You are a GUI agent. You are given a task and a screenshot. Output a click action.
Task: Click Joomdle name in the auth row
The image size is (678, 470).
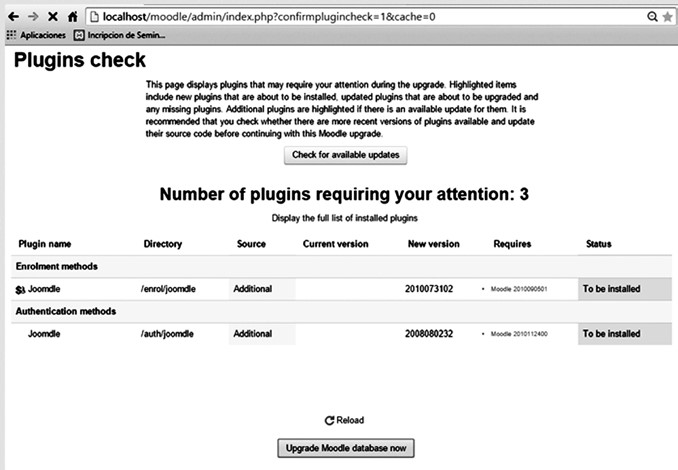(x=44, y=334)
